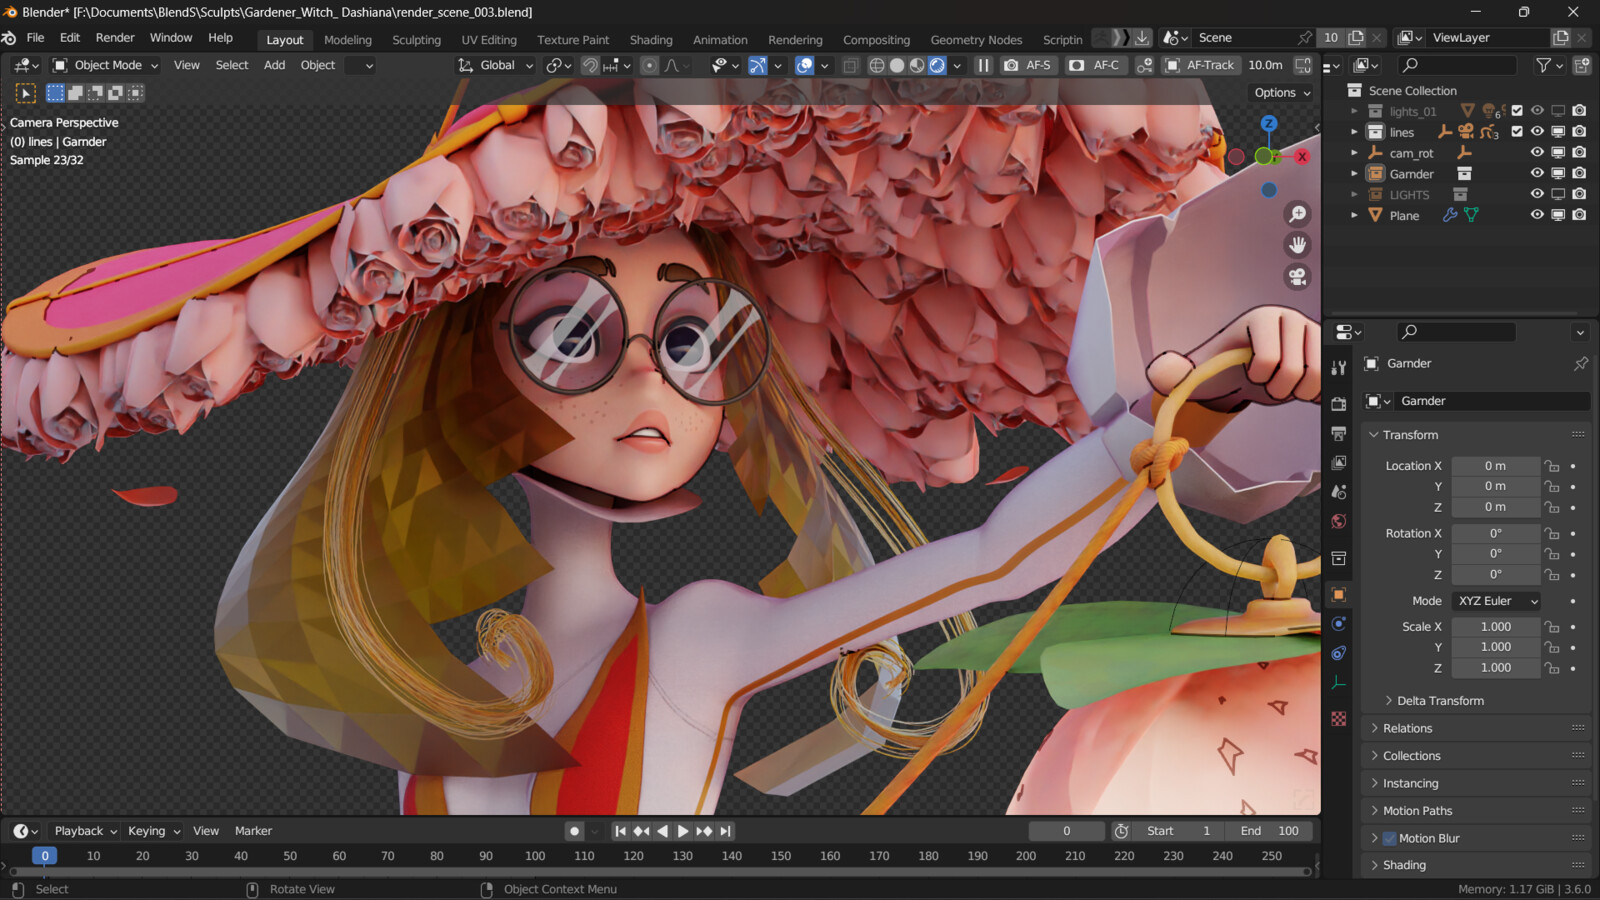Open the Object Constraints properties tab
This screenshot has width=1600, height=900.
coord(1339,653)
